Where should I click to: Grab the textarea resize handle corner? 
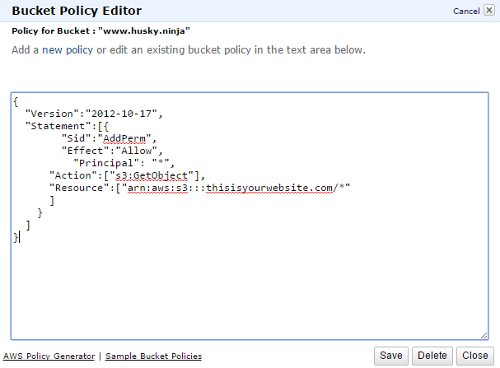(484, 336)
